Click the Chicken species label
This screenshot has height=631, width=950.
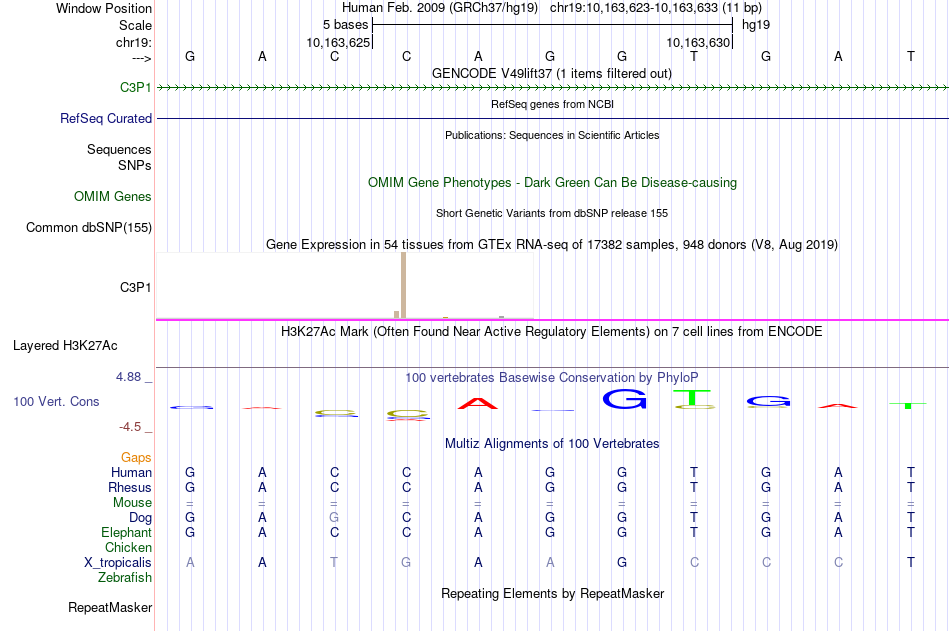tap(128, 547)
